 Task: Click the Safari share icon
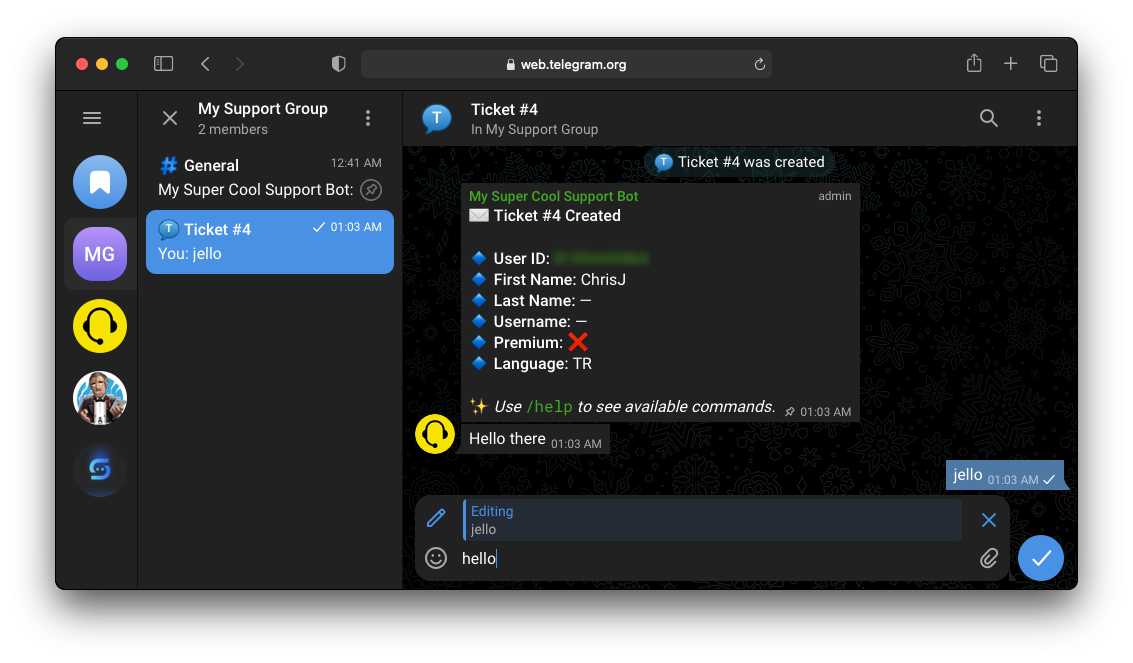click(x=974, y=64)
